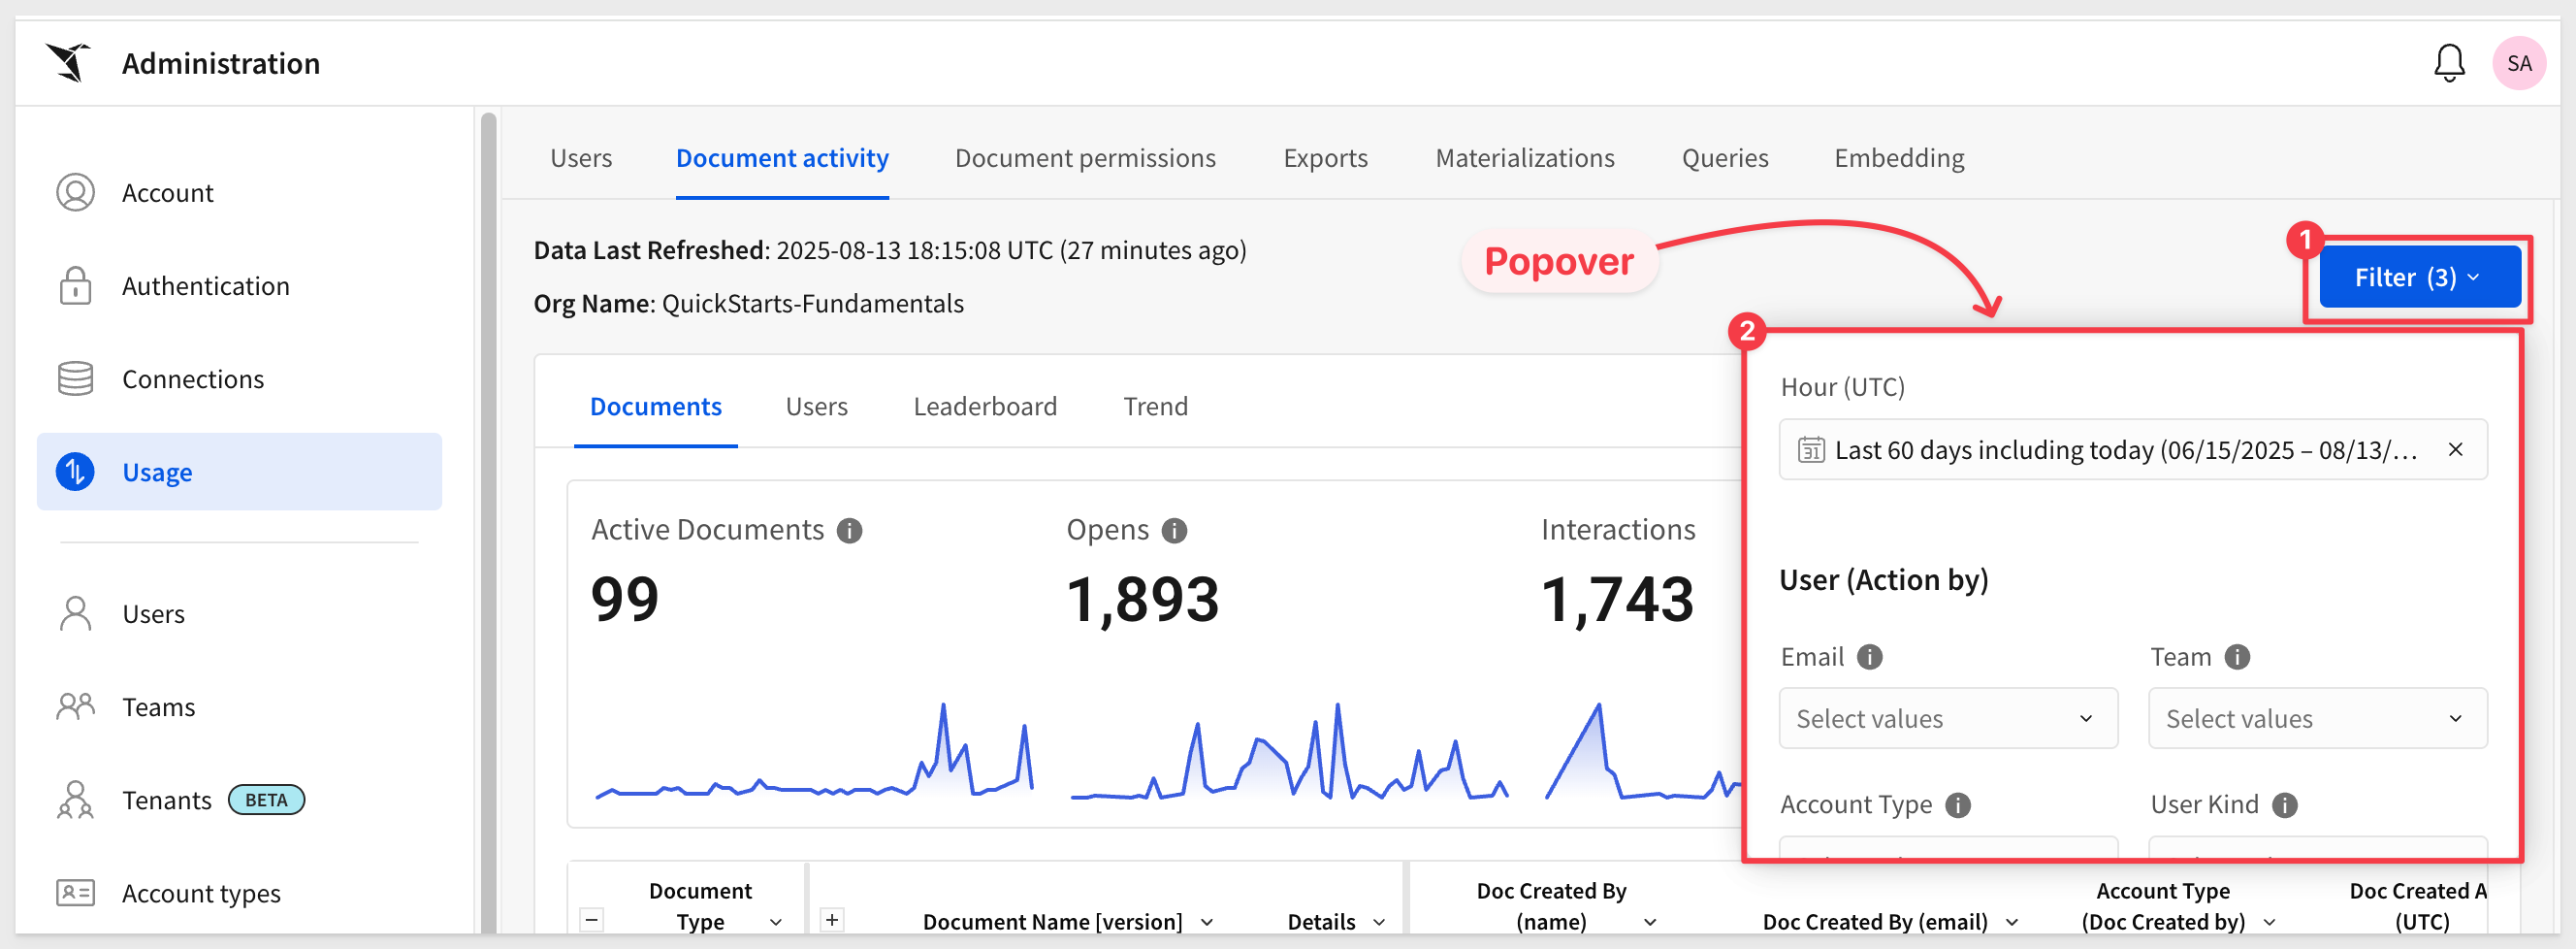Click the Hour (UTC) date range field
The width and height of the screenshot is (2576, 949).
pyautogui.click(x=2133, y=449)
